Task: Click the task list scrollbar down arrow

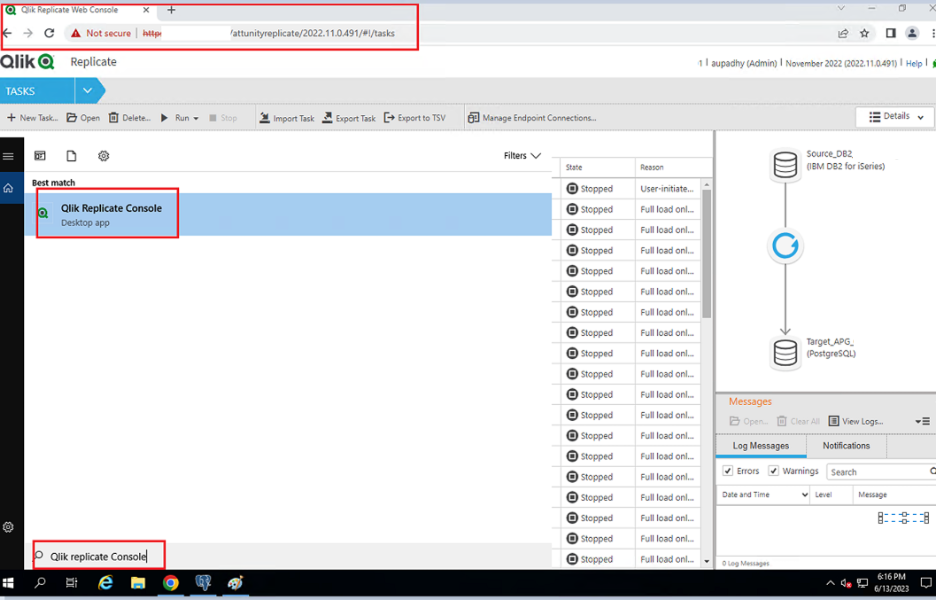Action: point(707,561)
